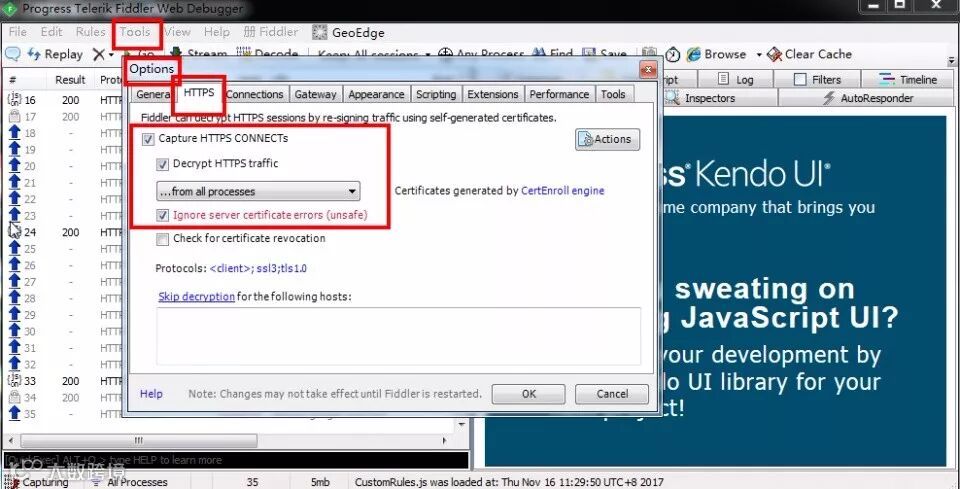This screenshot has width=960, height=489.
Task: Select session 34 lock icon
Action: (x=13, y=397)
